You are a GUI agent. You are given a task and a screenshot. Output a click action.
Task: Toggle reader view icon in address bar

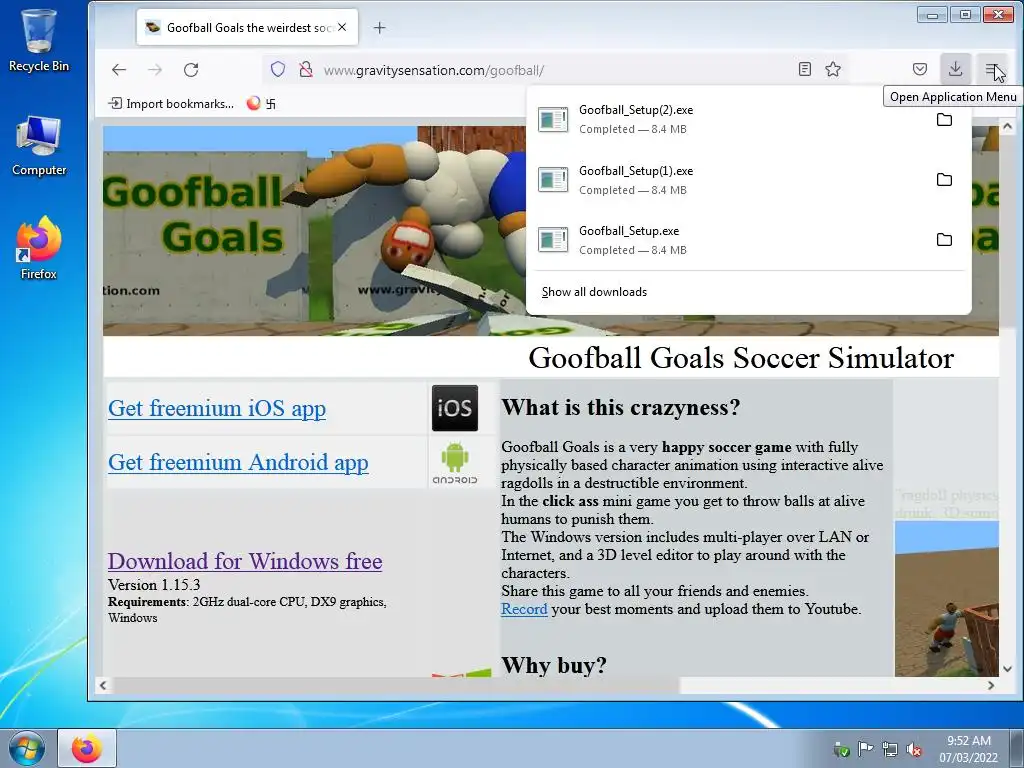pos(805,69)
